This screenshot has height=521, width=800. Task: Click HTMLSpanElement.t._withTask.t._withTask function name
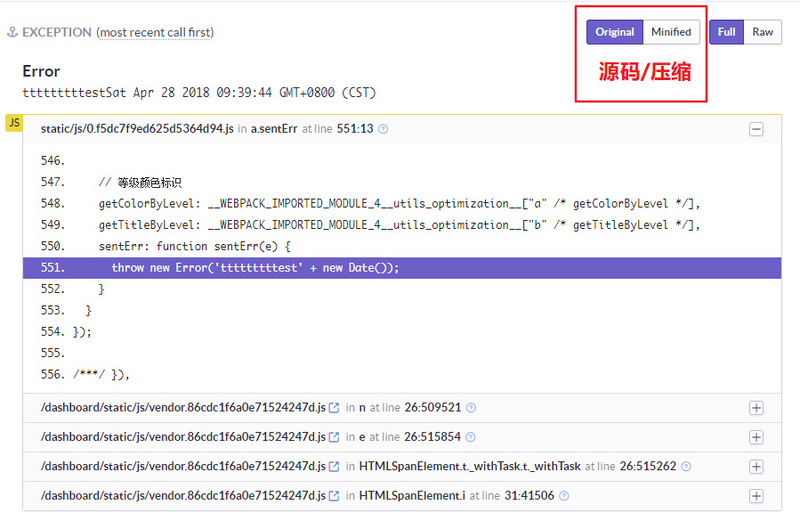(x=470, y=466)
